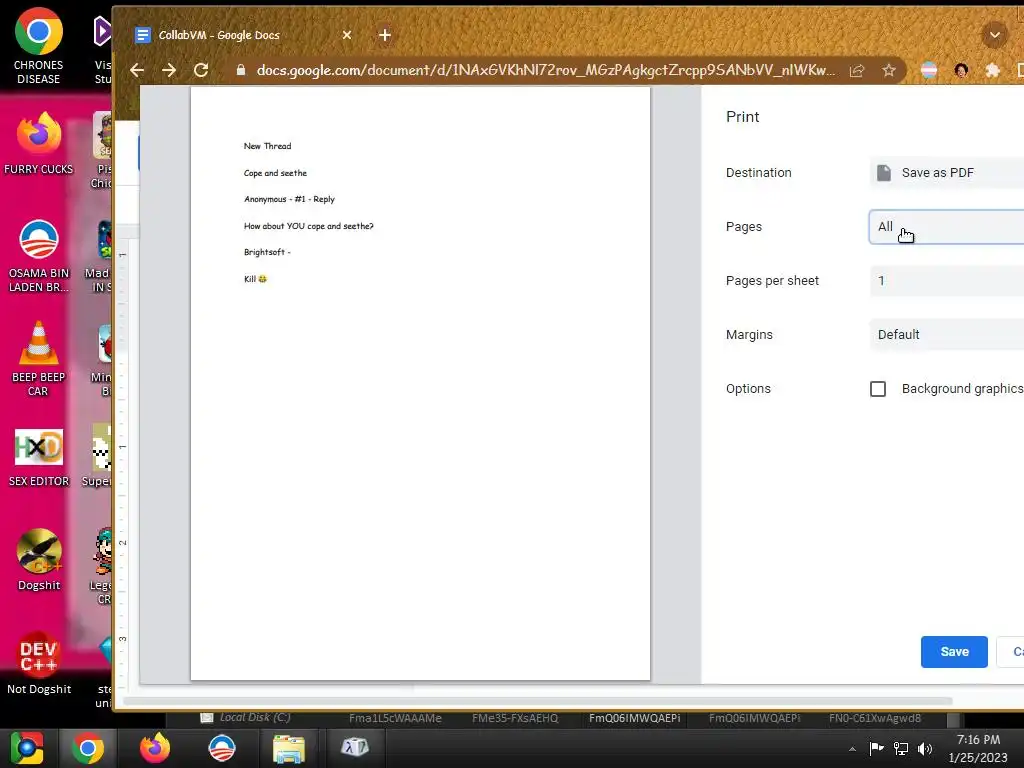
Task: Open the striped flag extension icon
Action: click(x=929, y=71)
